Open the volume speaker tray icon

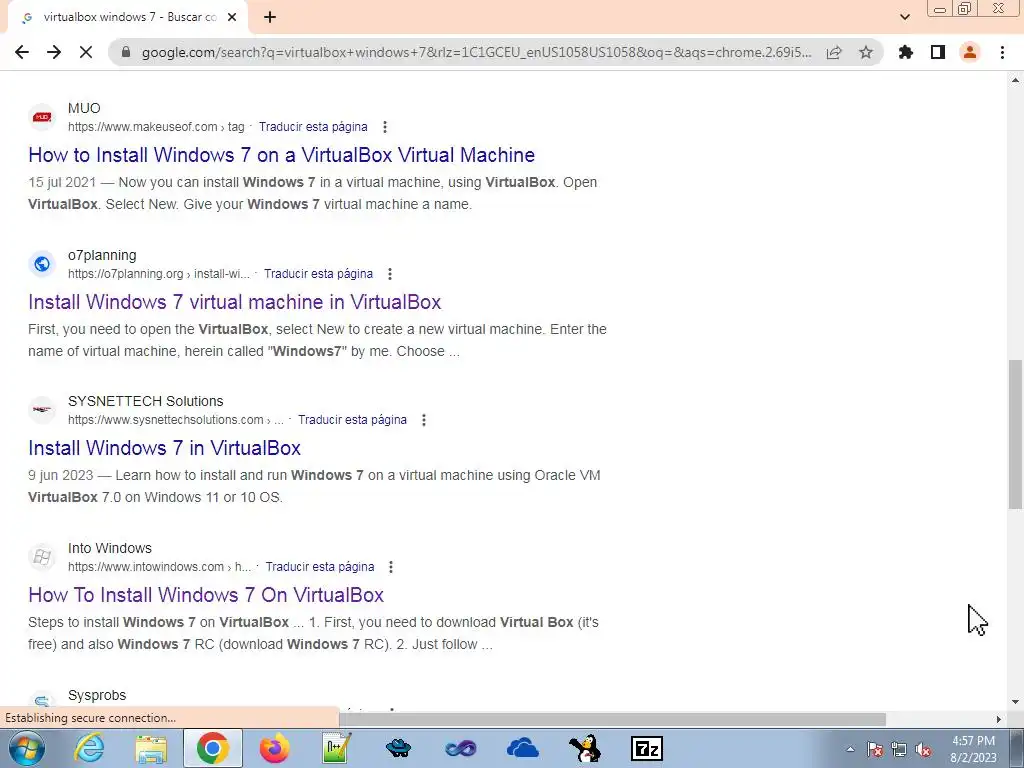pyautogui.click(x=923, y=749)
